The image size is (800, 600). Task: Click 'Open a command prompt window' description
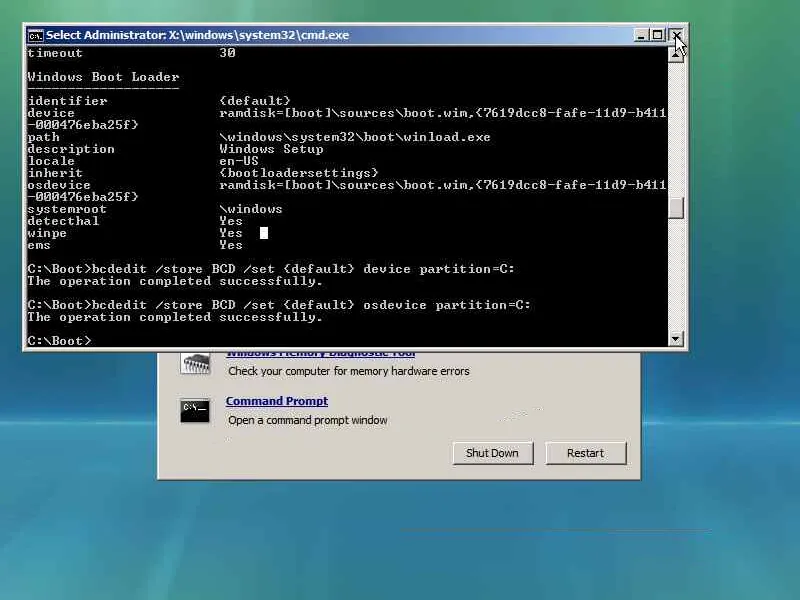point(308,420)
